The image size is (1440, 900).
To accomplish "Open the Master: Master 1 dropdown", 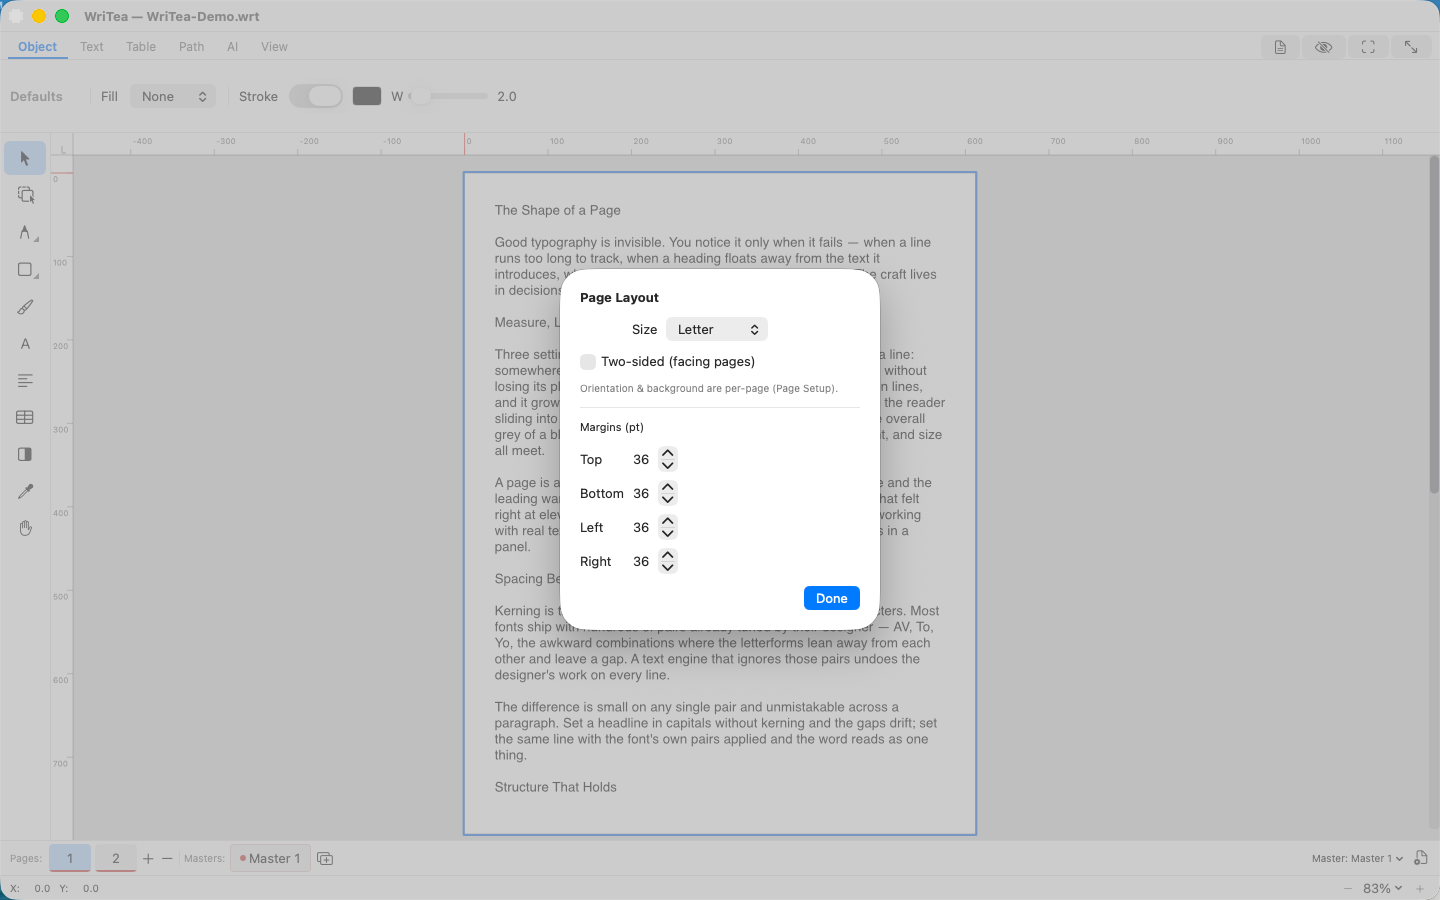I will point(1357,858).
